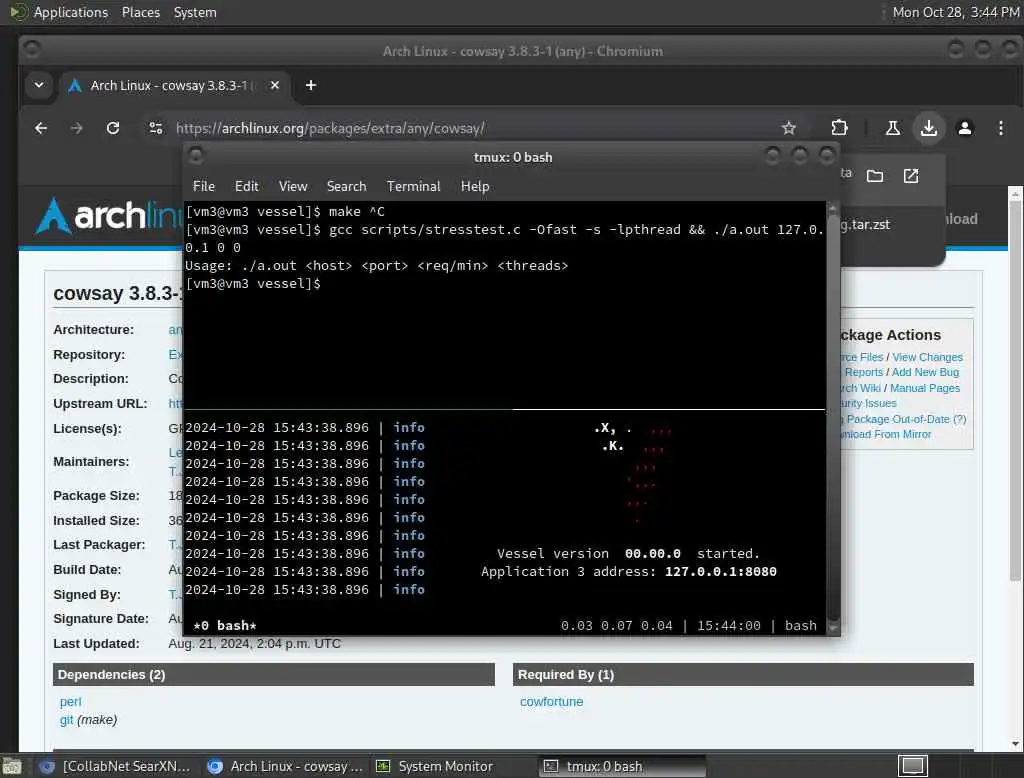Switch to Arch Linux - cowsay taskbar button
This screenshot has width=1024, height=778.
click(x=285, y=766)
